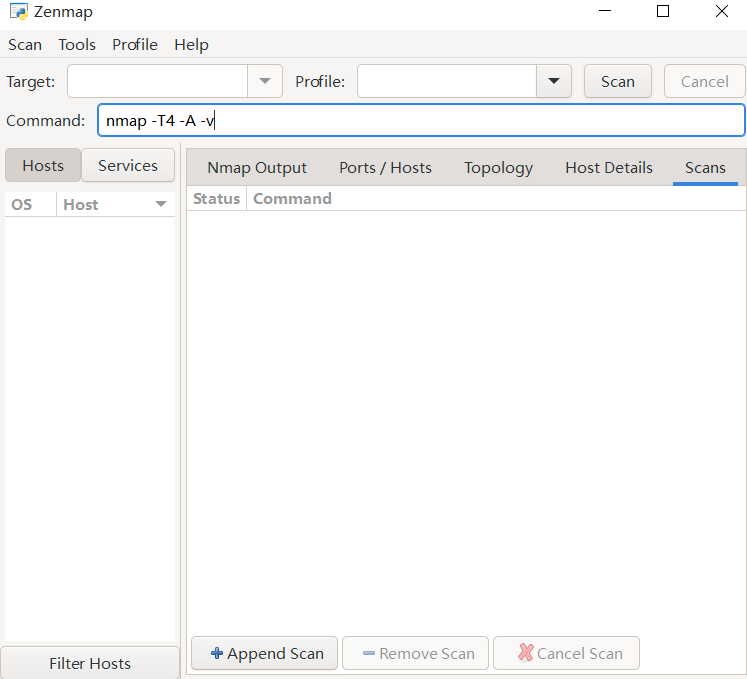Open the Tools menu
Viewport: 747px width, 679px height.
click(x=77, y=45)
